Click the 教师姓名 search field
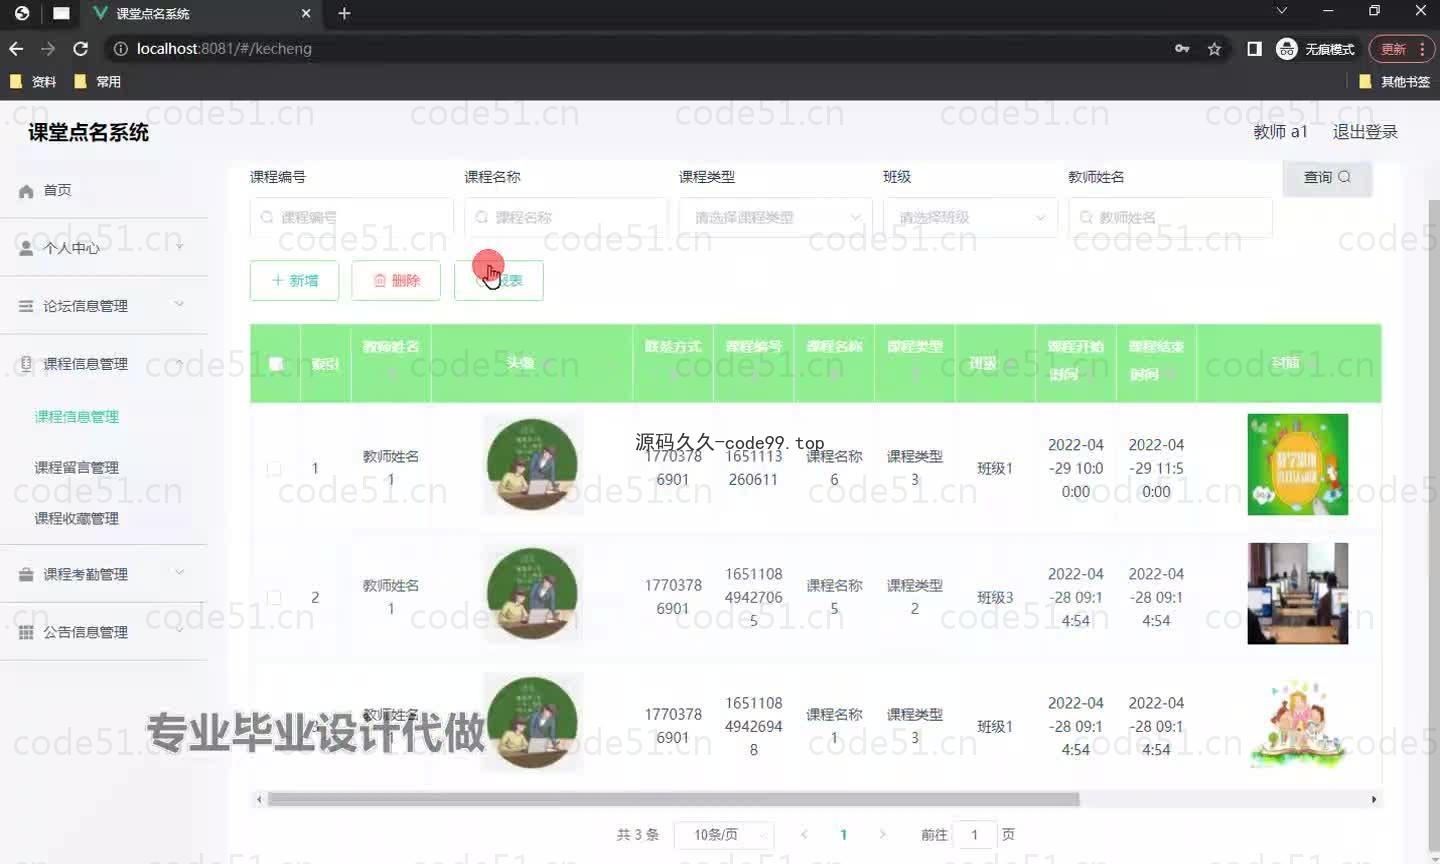Viewport: 1440px width, 864px height. pyautogui.click(x=1170, y=217)
